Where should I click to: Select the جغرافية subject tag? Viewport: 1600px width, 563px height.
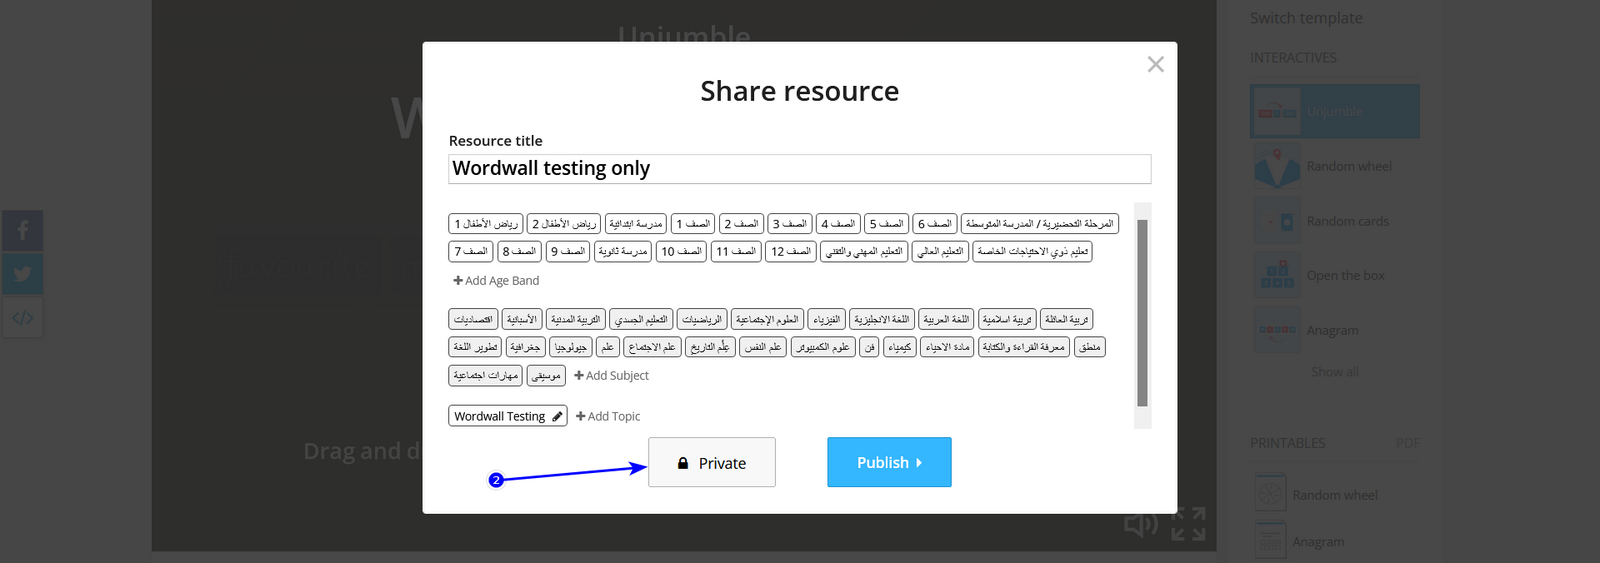(525, 348)
